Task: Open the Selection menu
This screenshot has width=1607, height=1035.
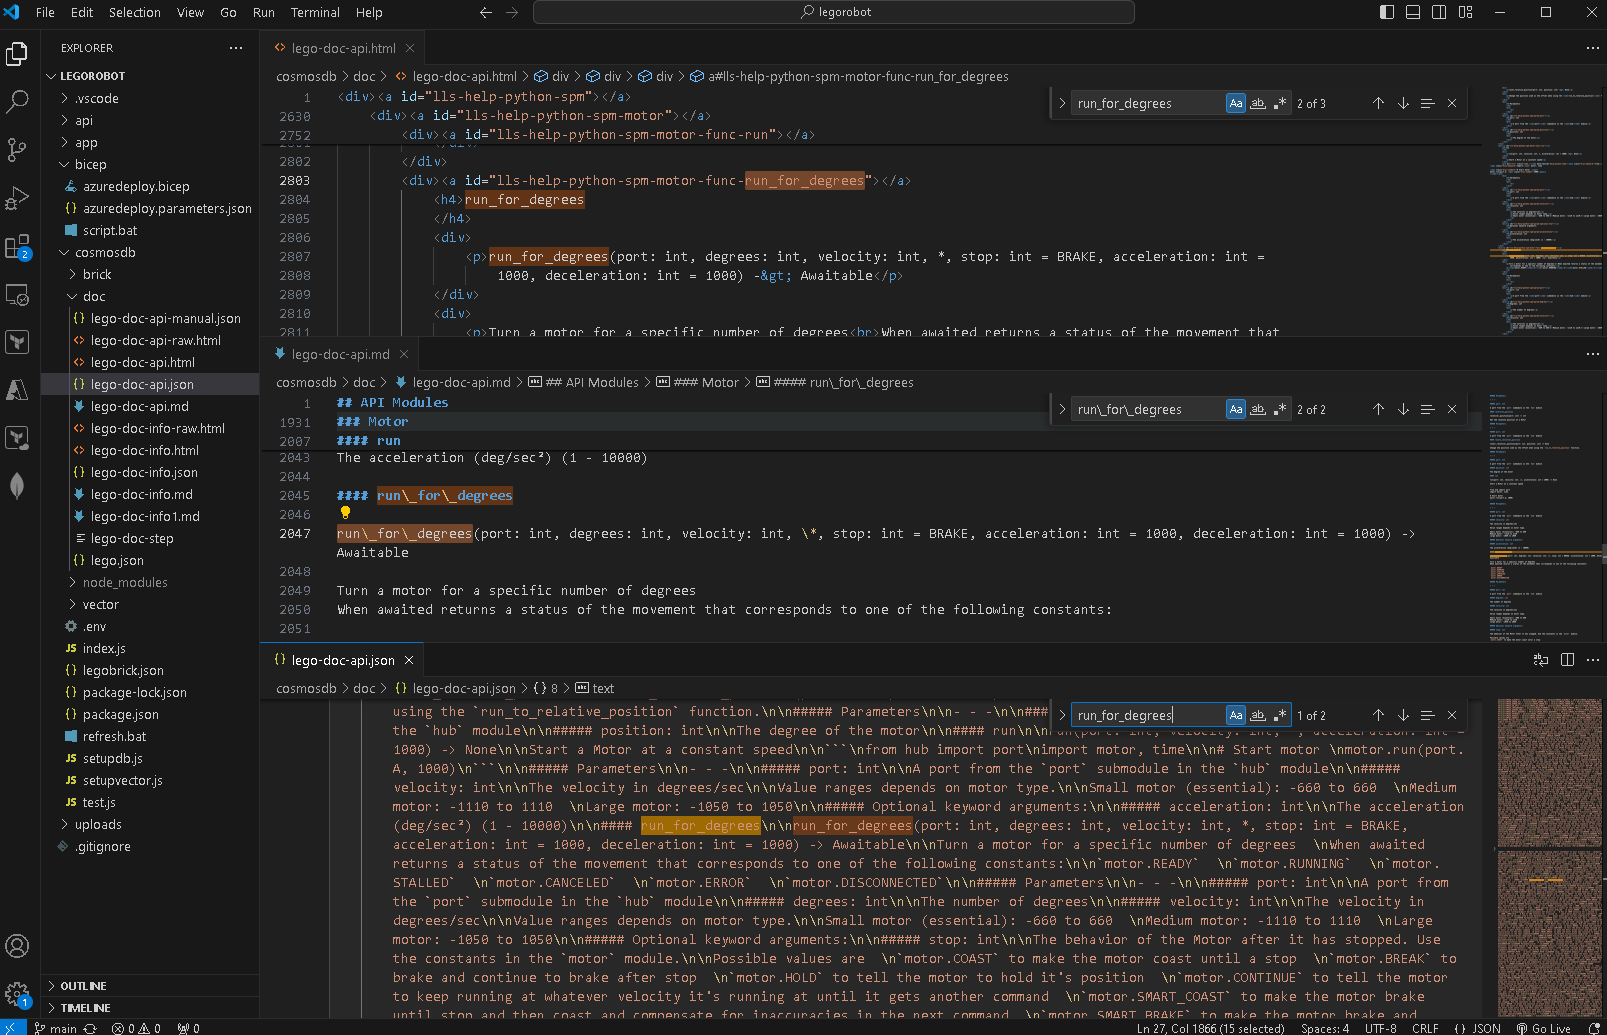Action: coord(135,12)
